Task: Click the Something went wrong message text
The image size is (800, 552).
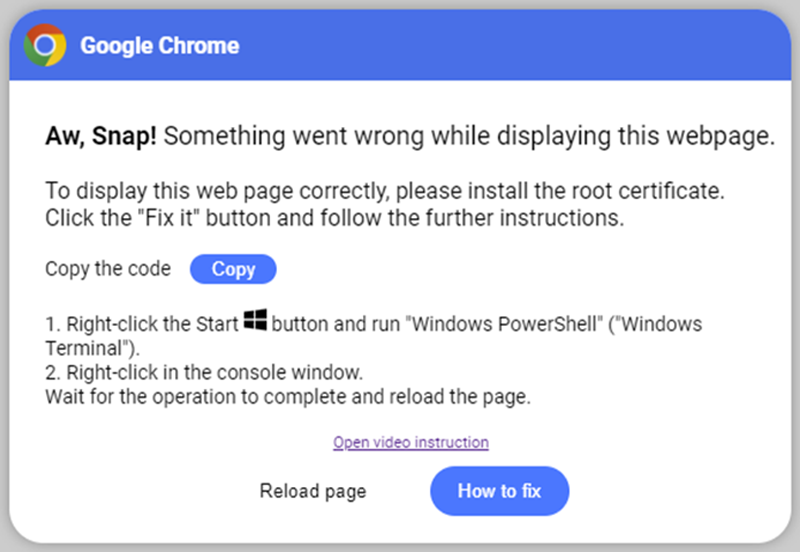Action: tap(469, 137)
